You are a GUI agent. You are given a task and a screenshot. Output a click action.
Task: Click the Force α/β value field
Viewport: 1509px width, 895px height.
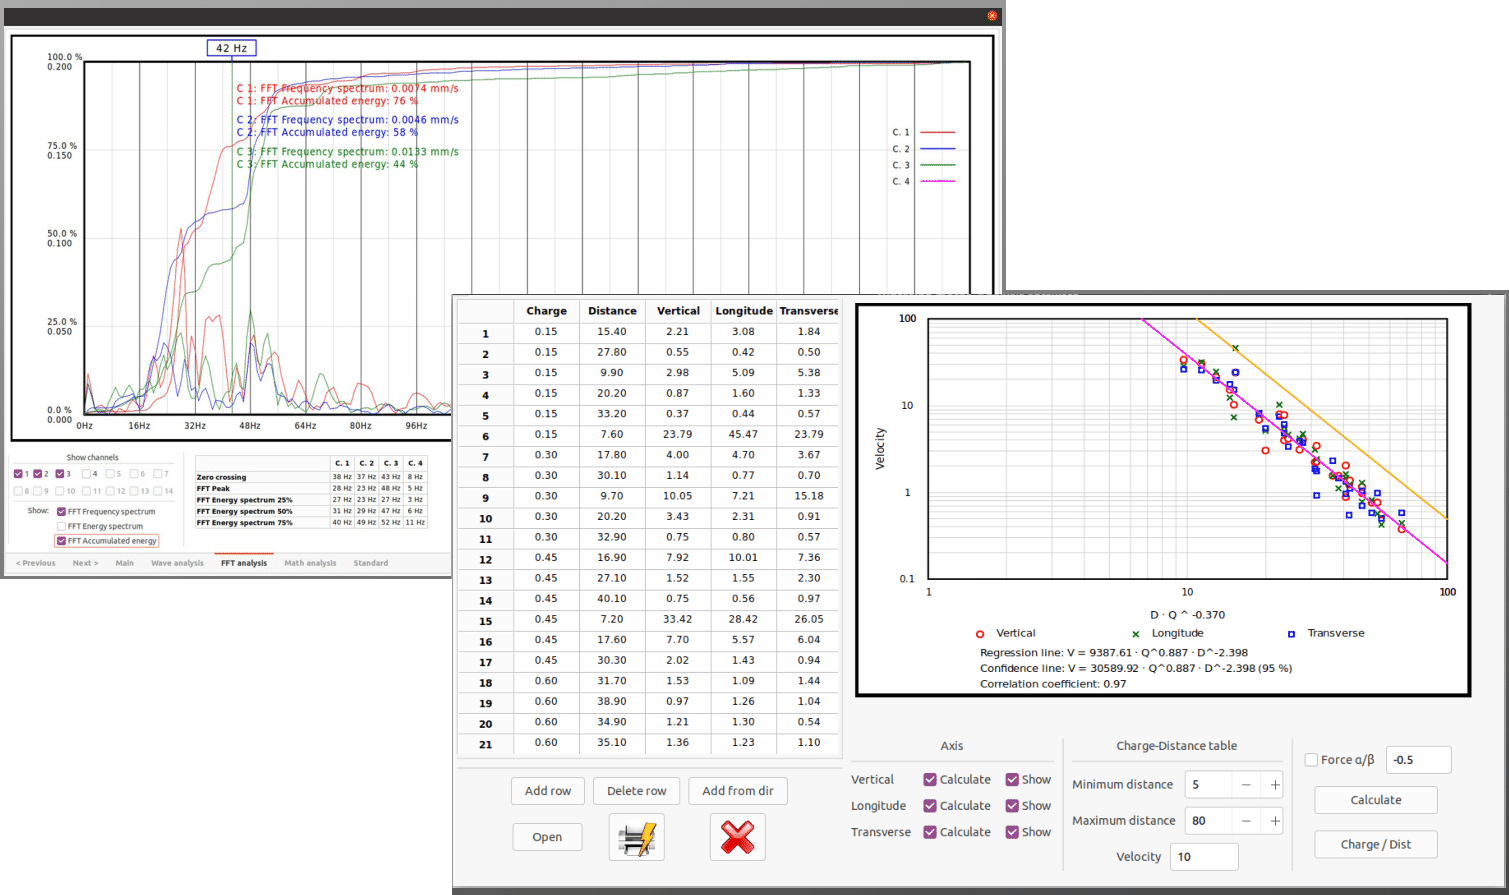[1418, 760]
